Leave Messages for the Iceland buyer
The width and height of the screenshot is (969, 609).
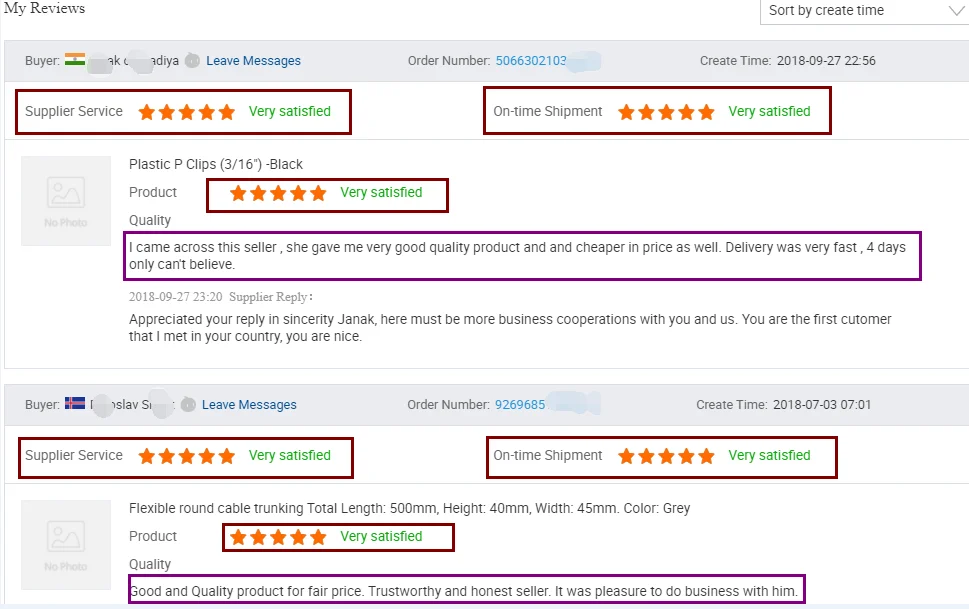pyautogui.click(x=249, y=405)
